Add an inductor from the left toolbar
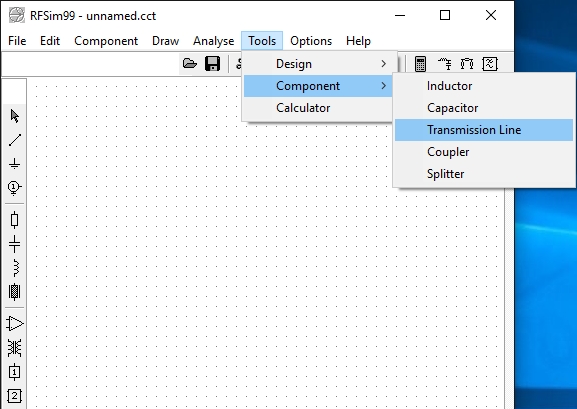This screenshot has height=409, width=577. (15, 268)
